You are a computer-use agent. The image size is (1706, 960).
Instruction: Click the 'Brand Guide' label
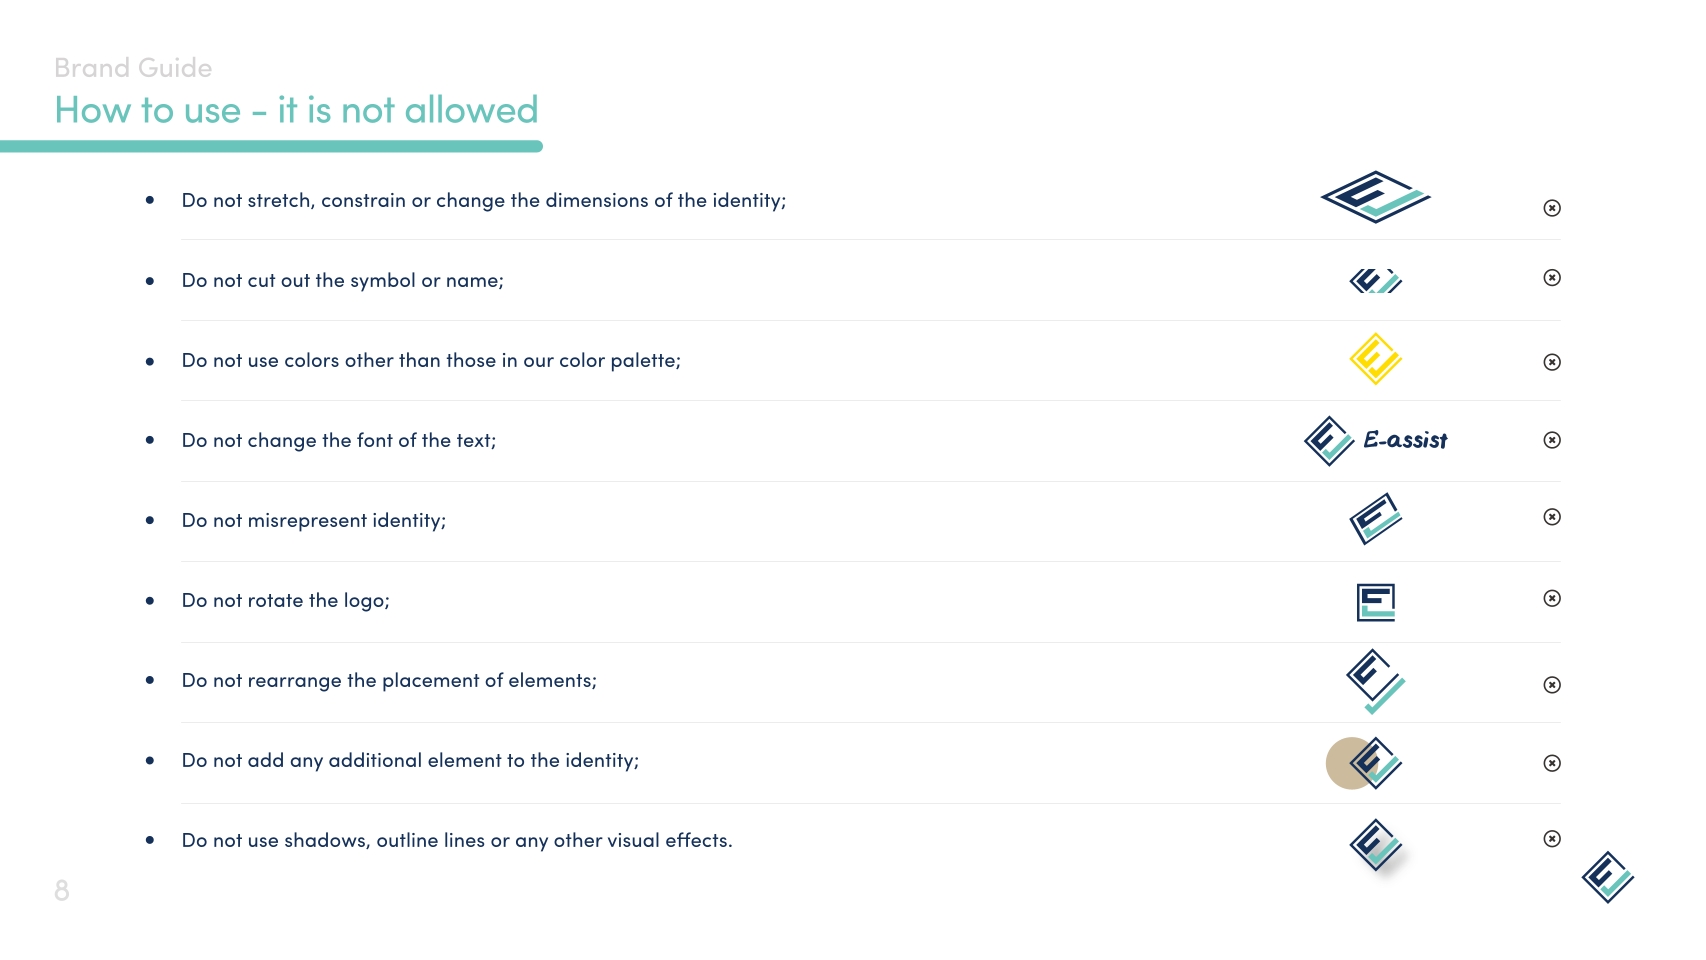(133, 68)
